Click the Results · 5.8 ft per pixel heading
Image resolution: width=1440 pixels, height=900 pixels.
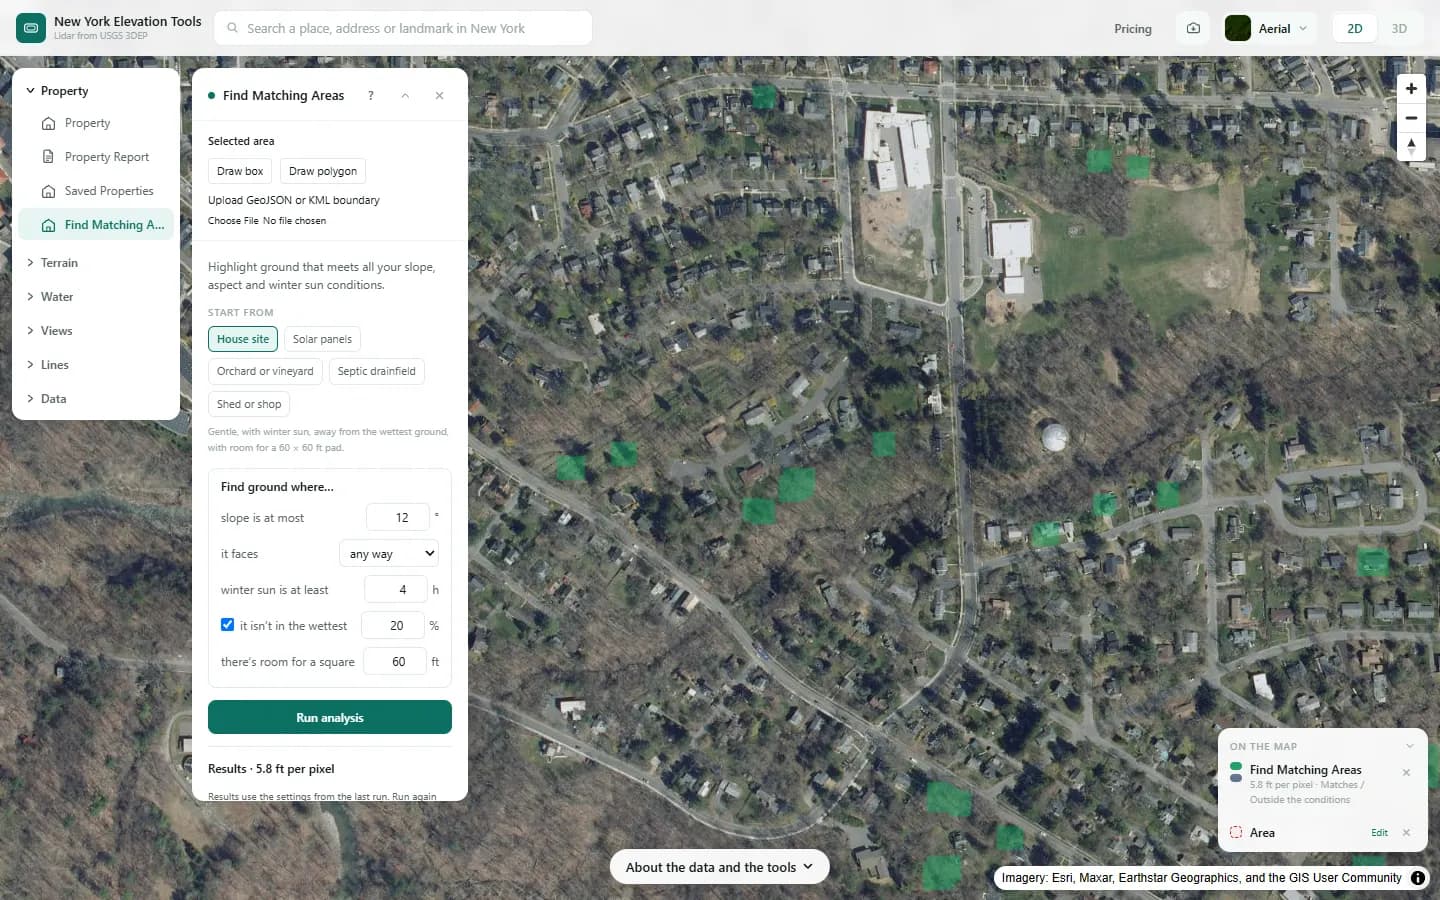click(271, 769)
